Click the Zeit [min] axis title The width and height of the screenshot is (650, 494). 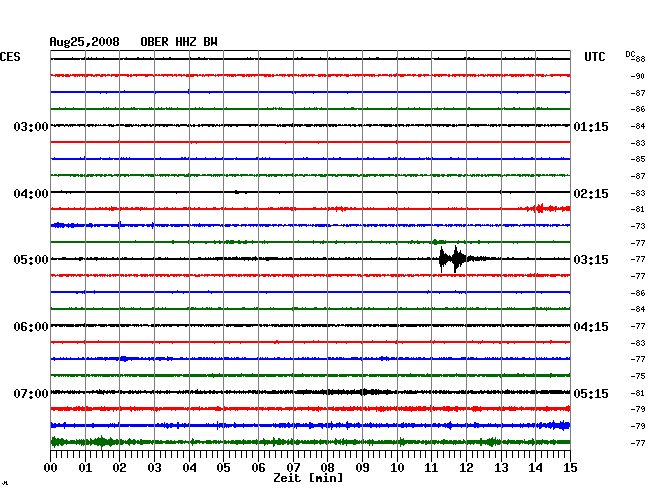point(308,478)
